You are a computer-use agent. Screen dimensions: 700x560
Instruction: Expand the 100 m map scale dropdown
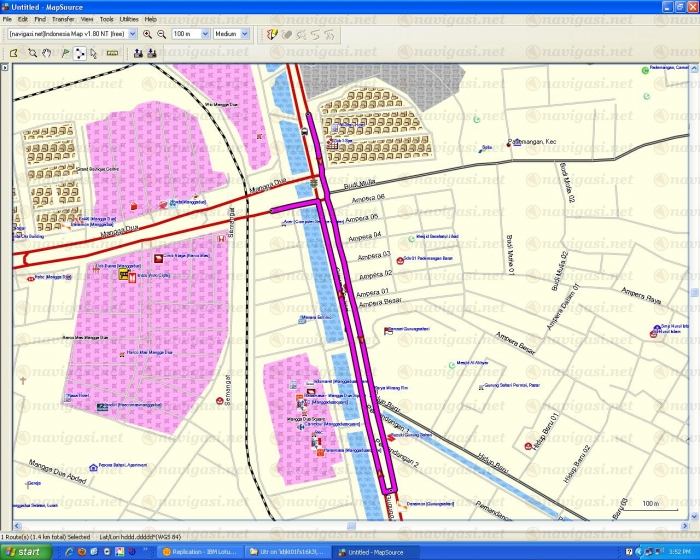pyautogui.click(x=205, y=33)
